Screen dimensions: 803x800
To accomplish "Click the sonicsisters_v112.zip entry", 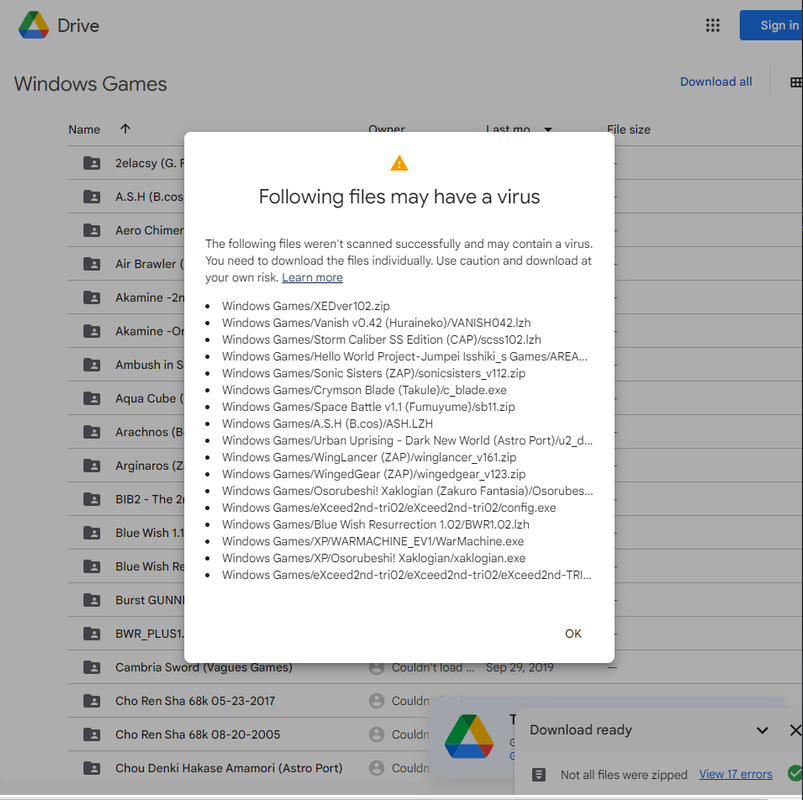I will point(373,373).
